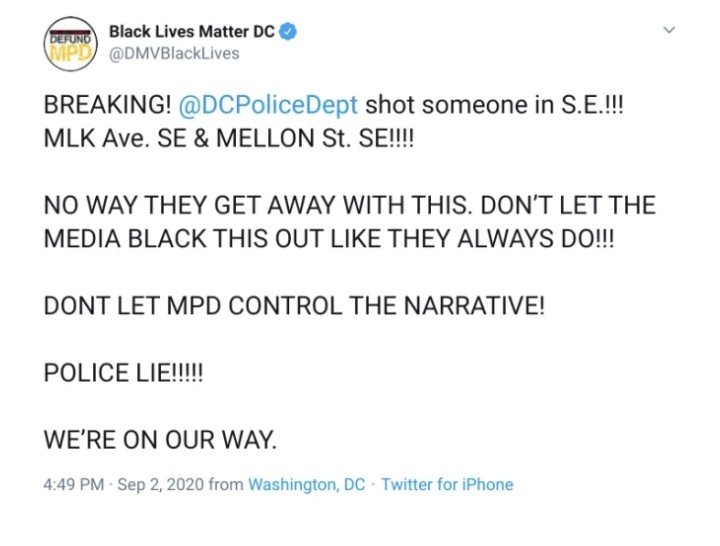This screenshot has width=720, height=546.
Task: Click the blue verified badge
Action: [289, 31]
